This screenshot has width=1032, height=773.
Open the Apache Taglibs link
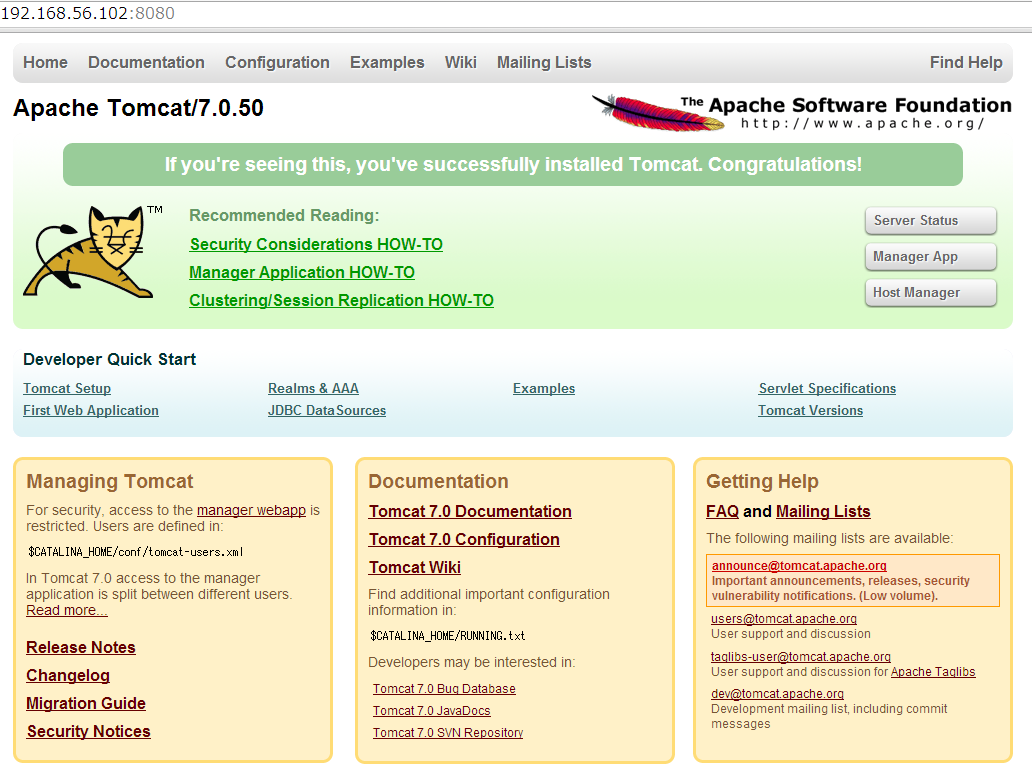click(x=933, y=672)
